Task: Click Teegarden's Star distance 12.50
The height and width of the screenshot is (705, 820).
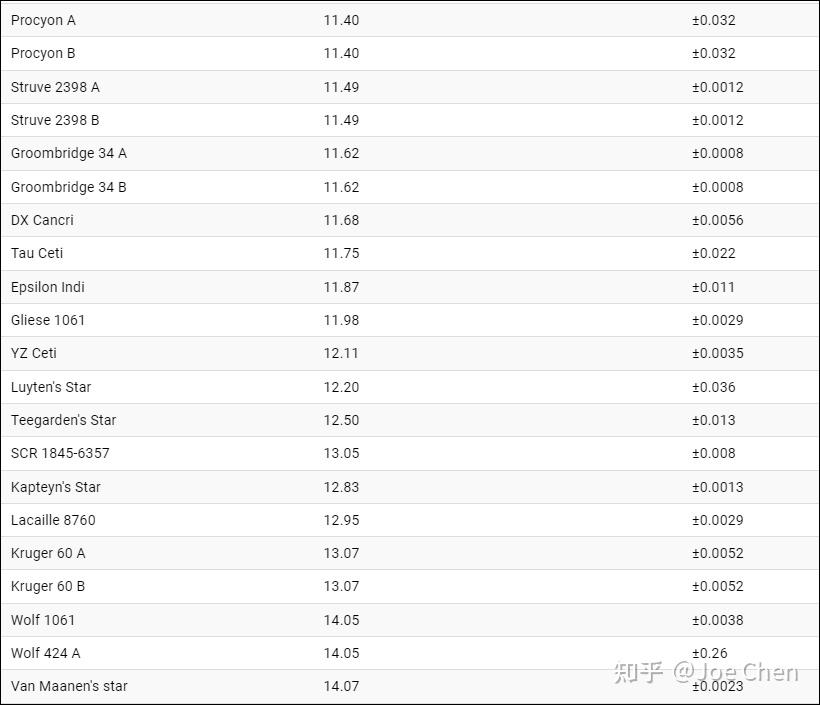Action: pos(341,420)
